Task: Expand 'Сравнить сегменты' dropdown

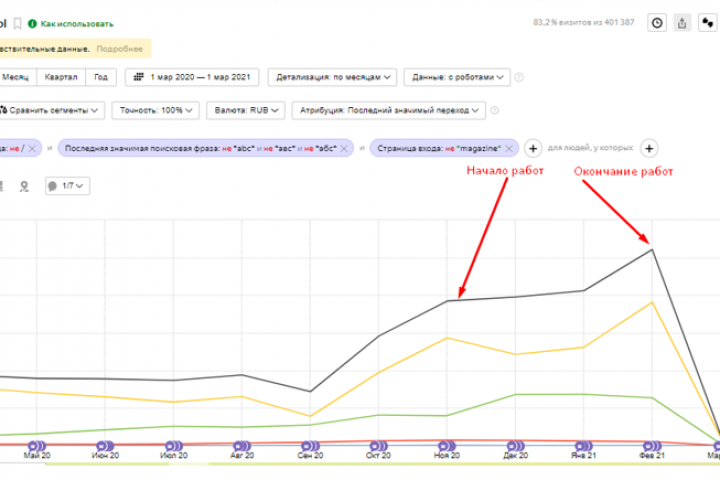Action: (x=50, y=110)
